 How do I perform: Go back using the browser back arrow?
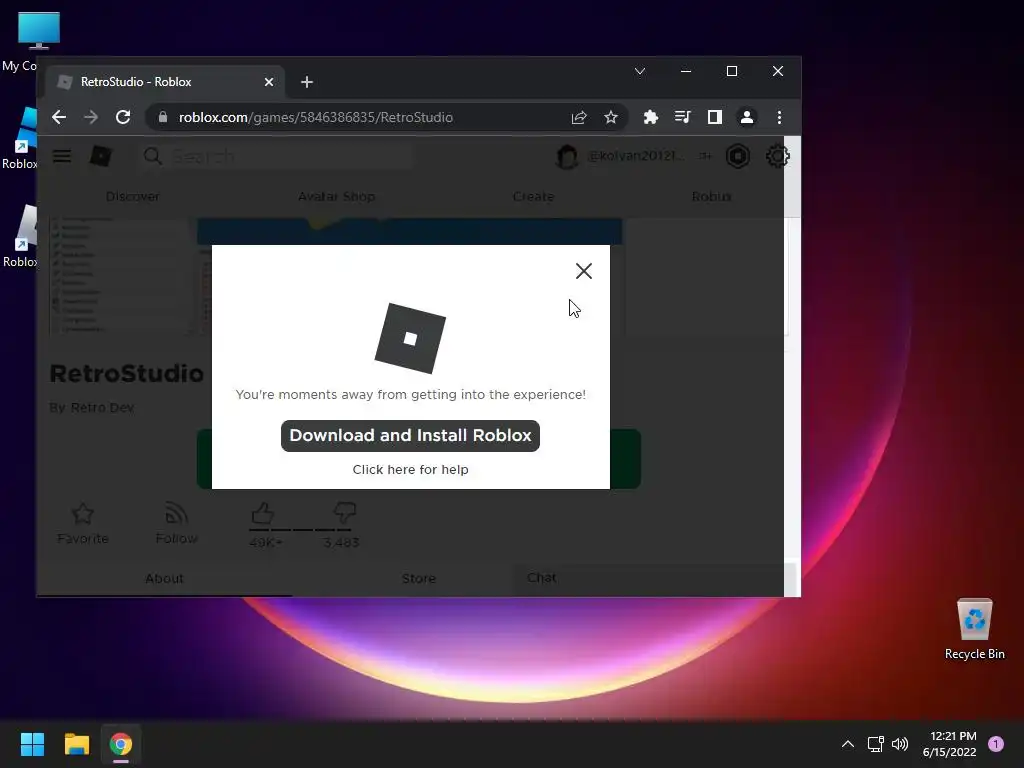click(59, 117)
